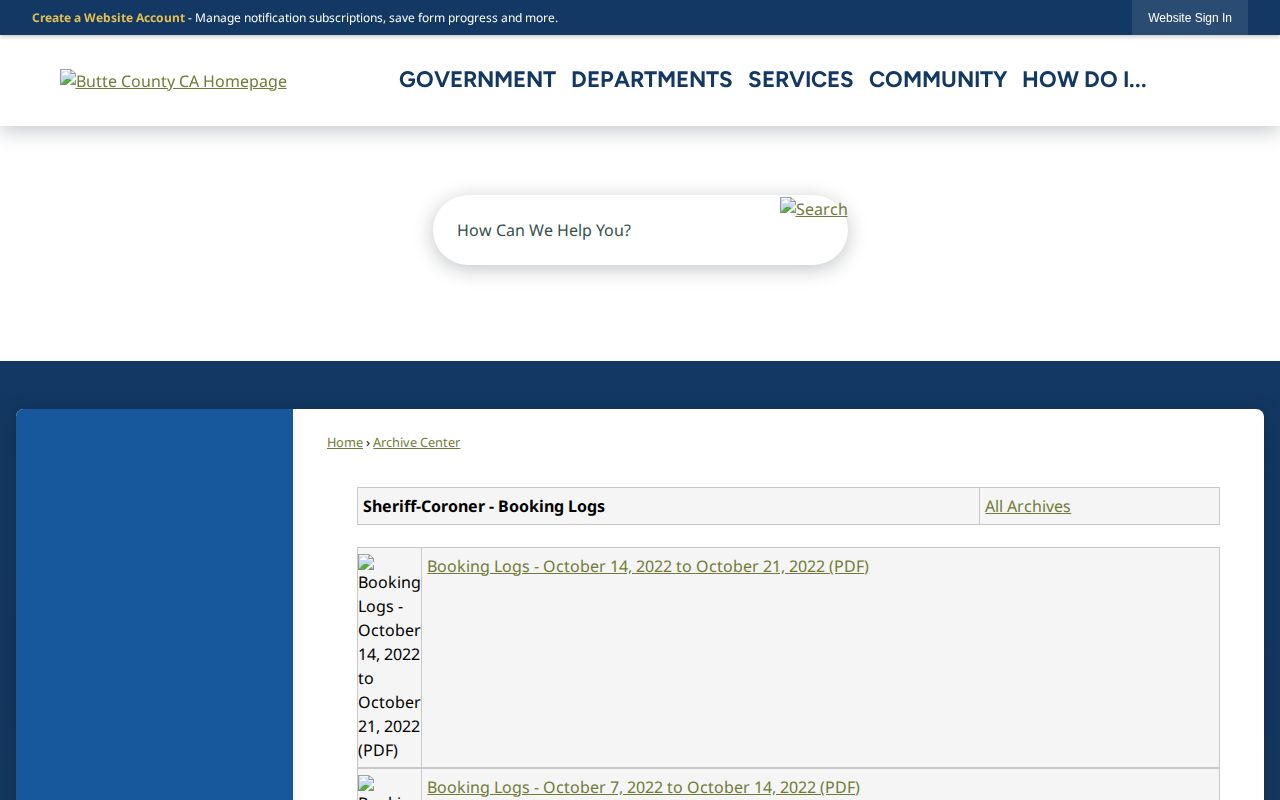
Task: Open the Butte County CA Homepage logo
Action: (173, 81)
